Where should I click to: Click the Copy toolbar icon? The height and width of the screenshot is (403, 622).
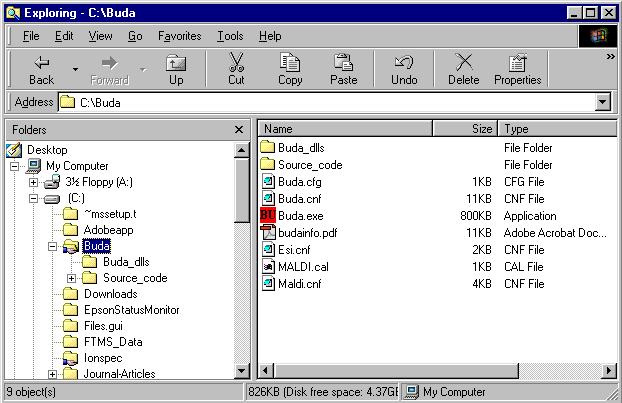click(290, 63)
